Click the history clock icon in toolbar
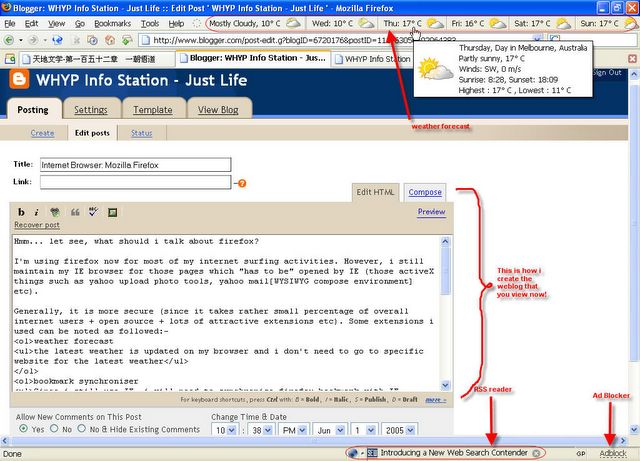640x461 pixels. 93,40
